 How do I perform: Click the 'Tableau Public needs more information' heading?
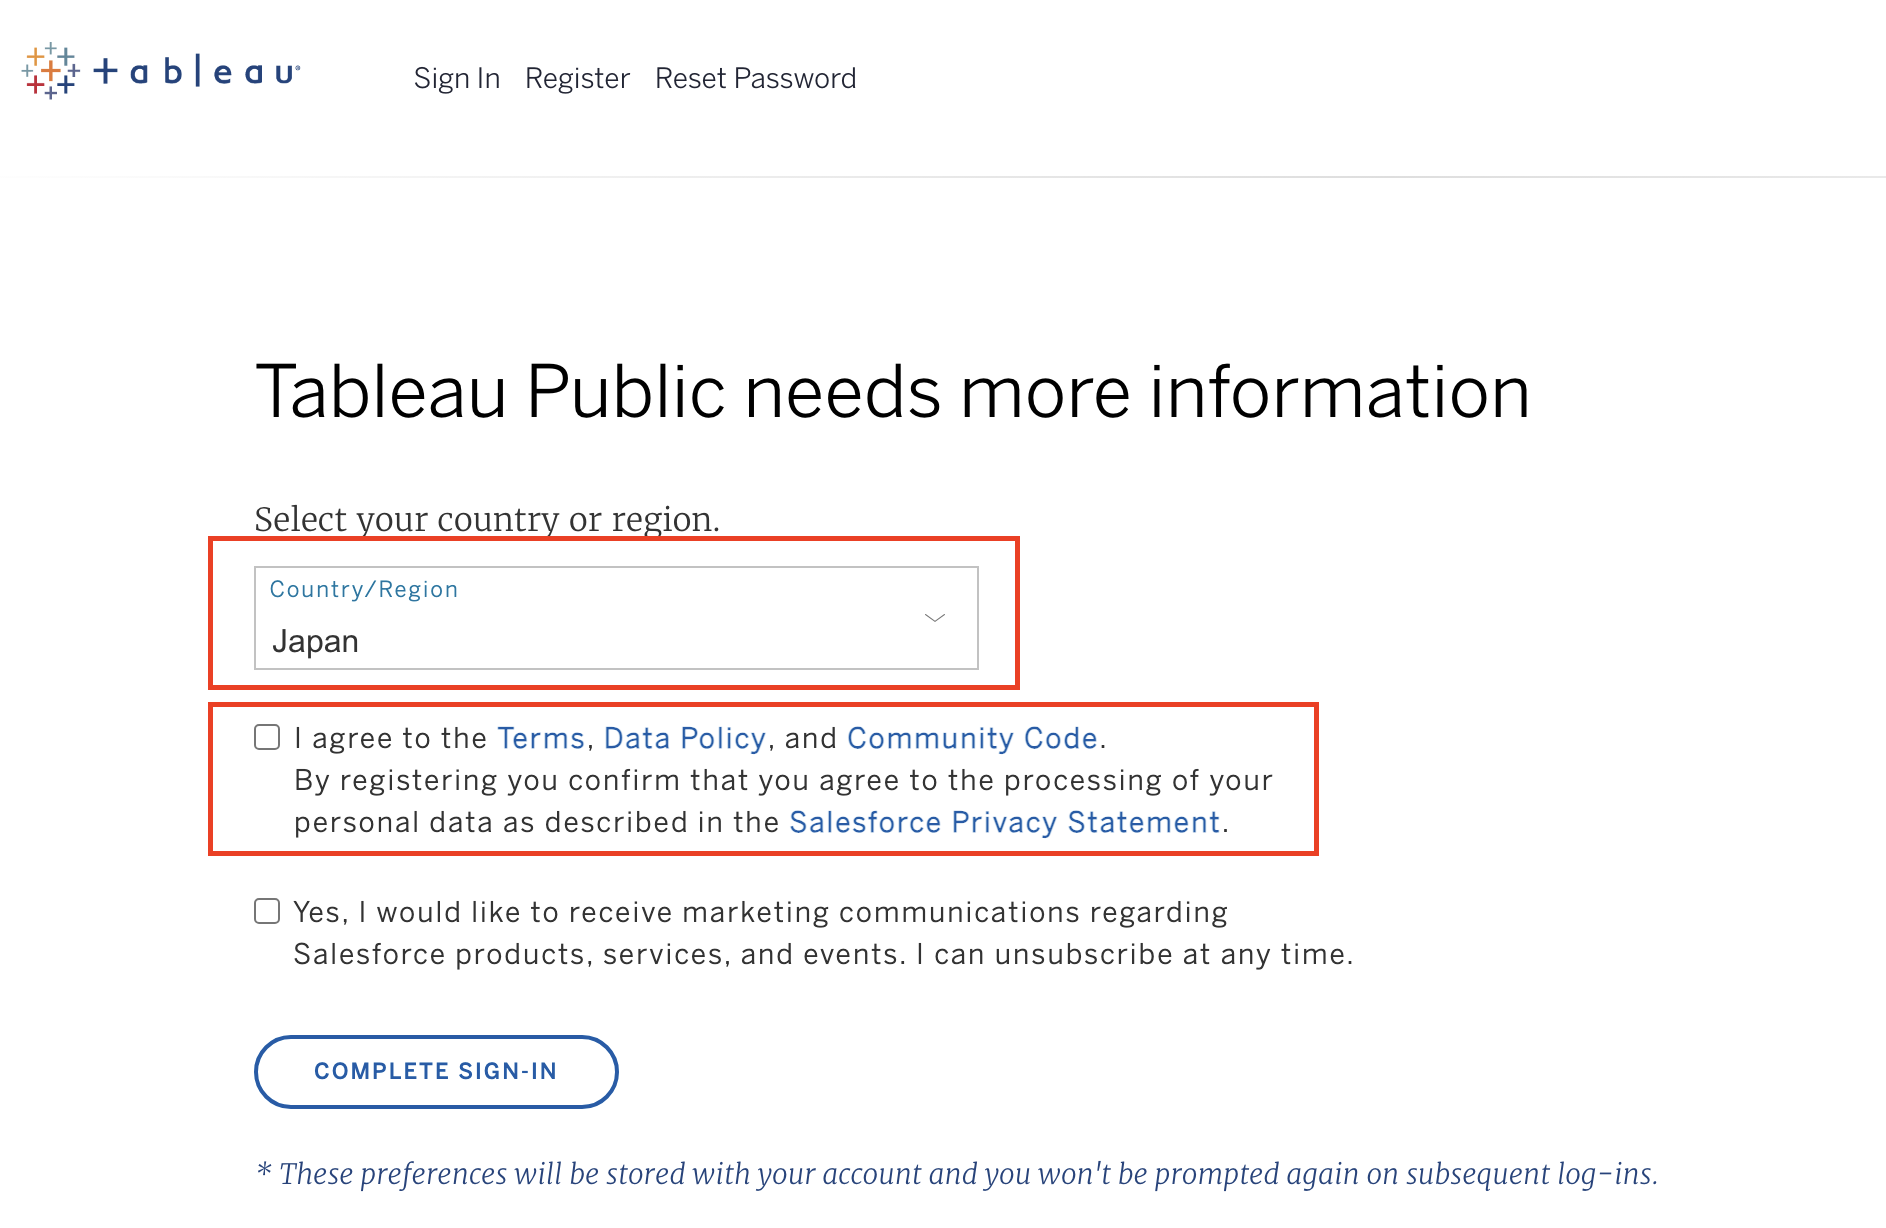(892, 391)
